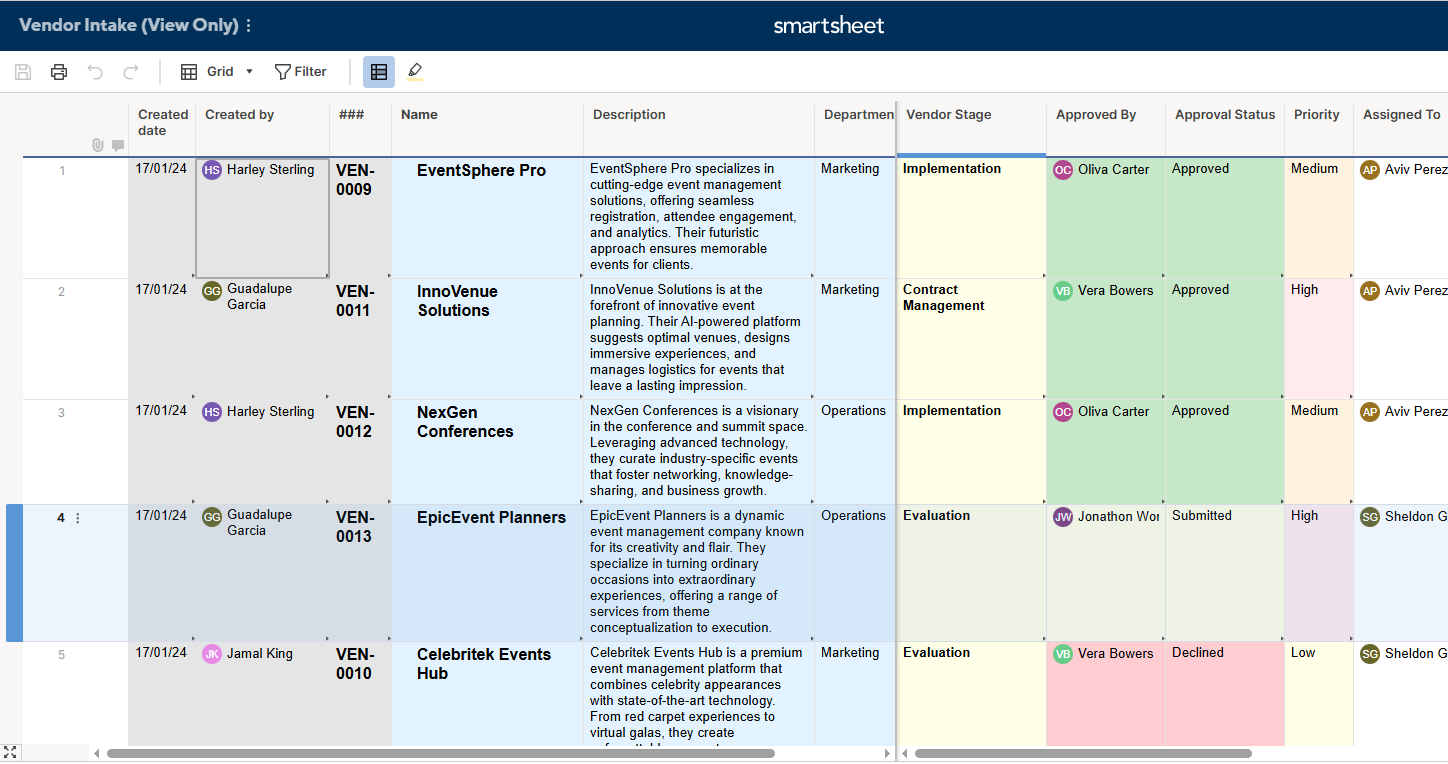Select the Declined approval status cell

pyautogui.click(x=1225, y=694)
